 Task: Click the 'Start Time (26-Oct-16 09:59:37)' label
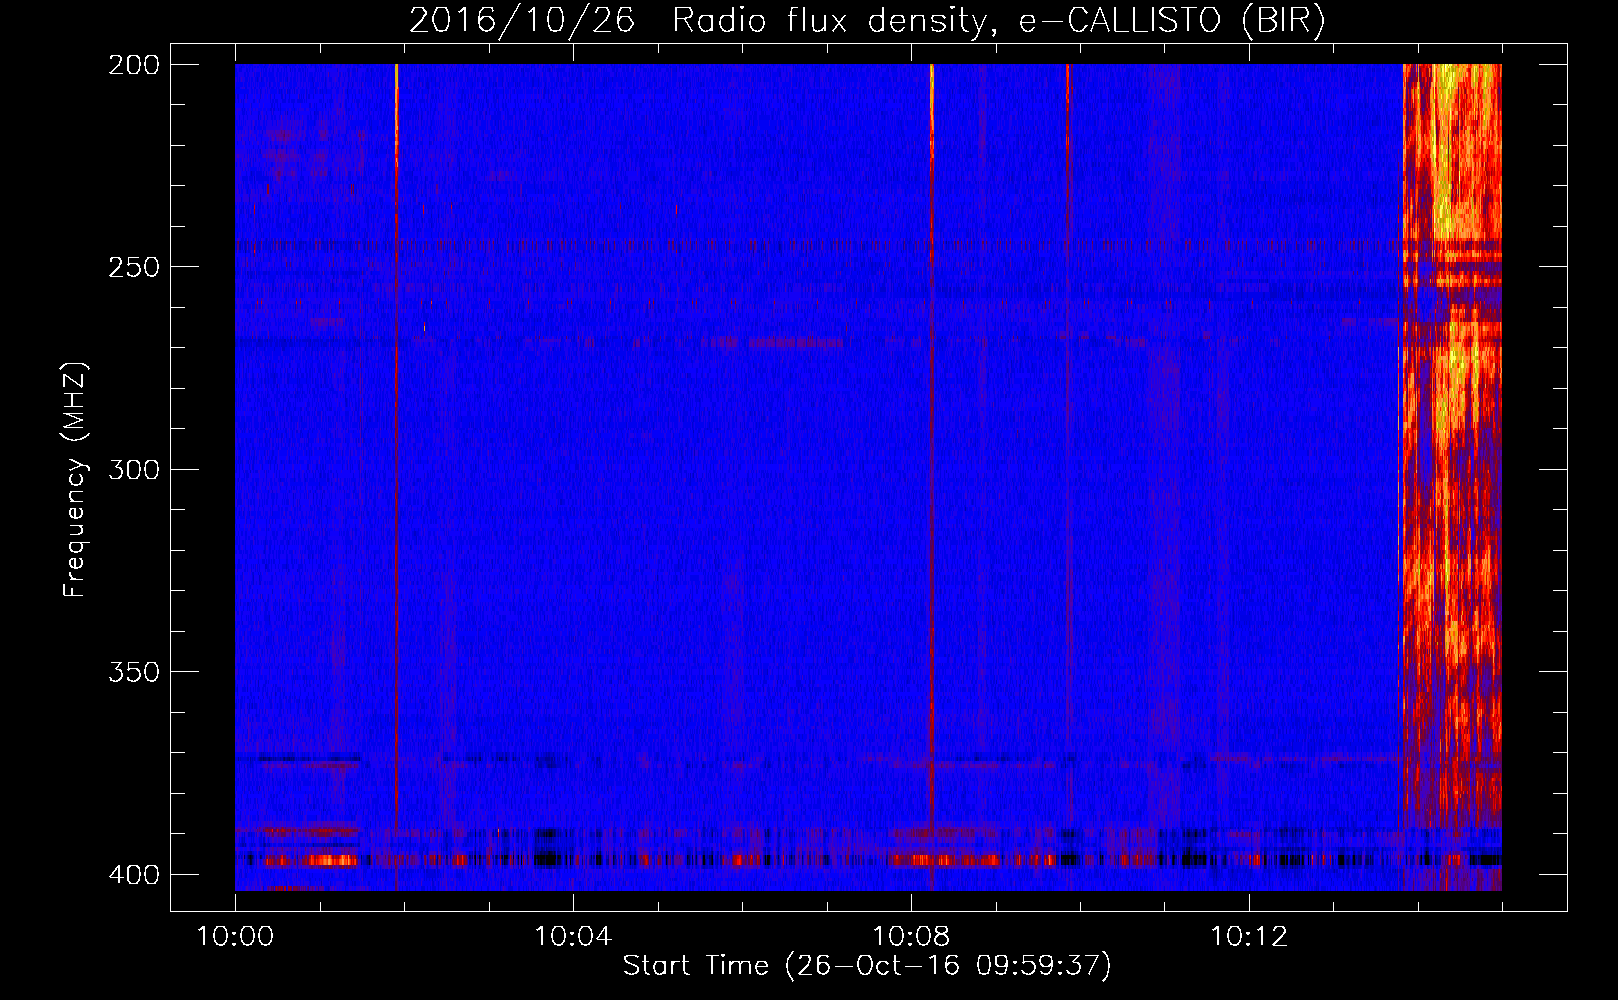pyautogui.click(x=867, y=966)
